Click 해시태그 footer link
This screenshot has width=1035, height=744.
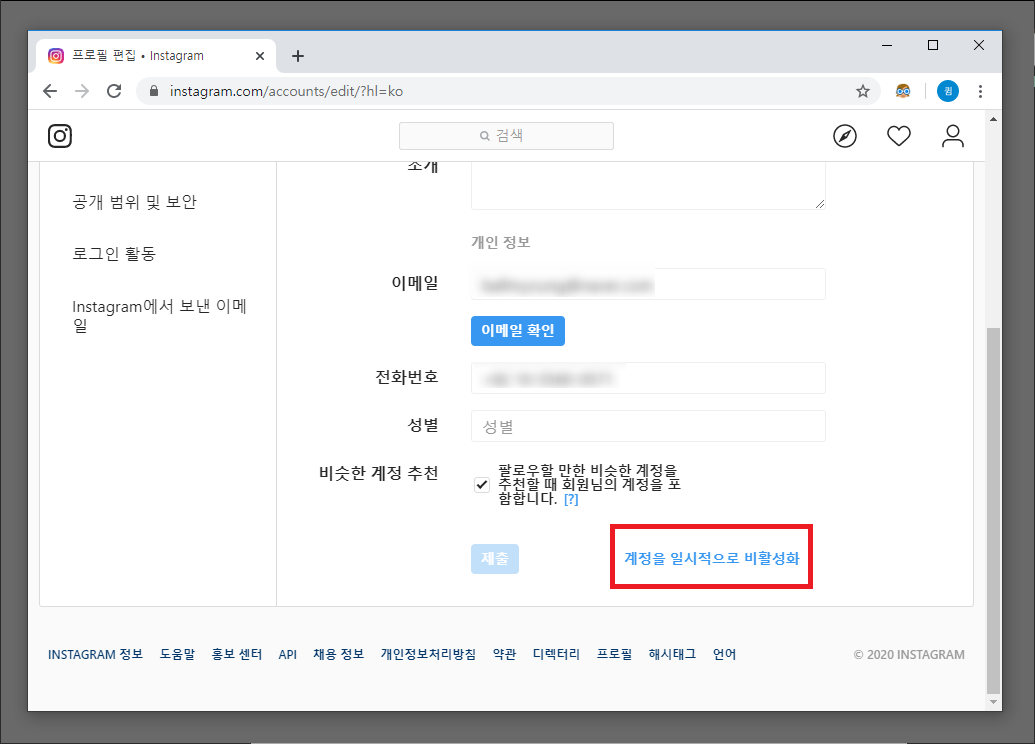tap(672, 654)
